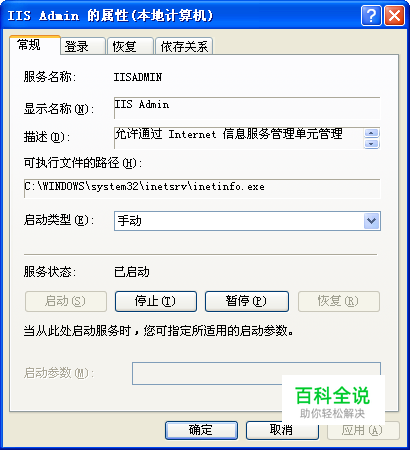This screenshot has width=410, height=450.
Task: Click the 手动 startup type combo box
Action: (x=247, y=221)
